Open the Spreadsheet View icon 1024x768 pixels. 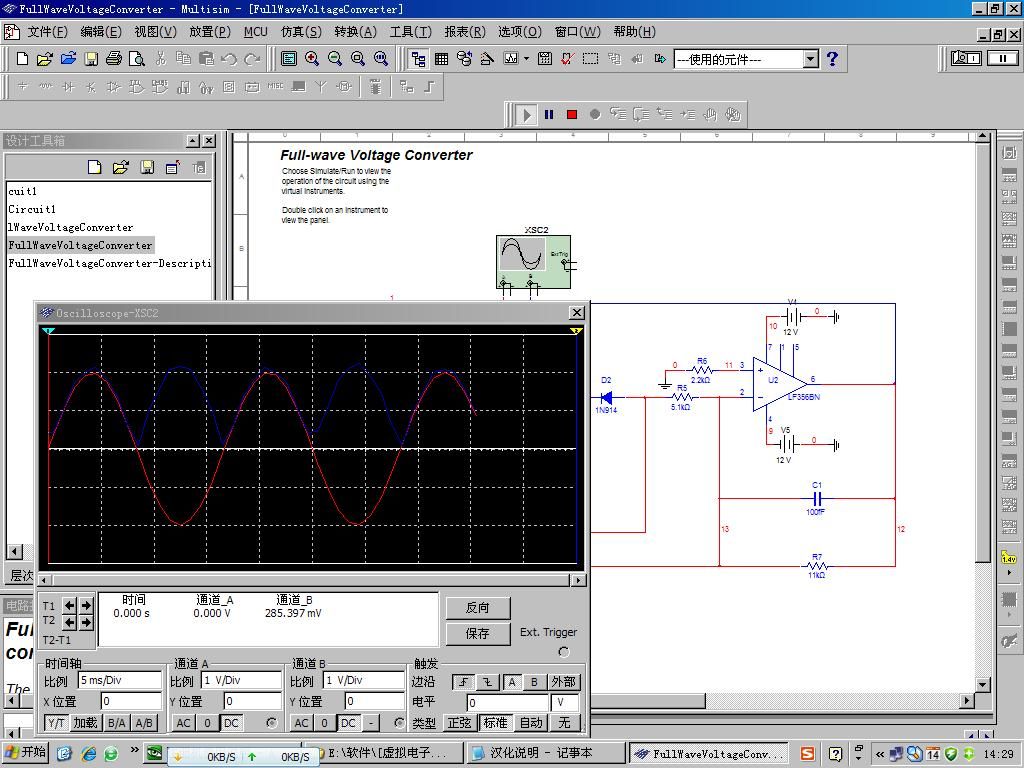click(x=441, y=59)
